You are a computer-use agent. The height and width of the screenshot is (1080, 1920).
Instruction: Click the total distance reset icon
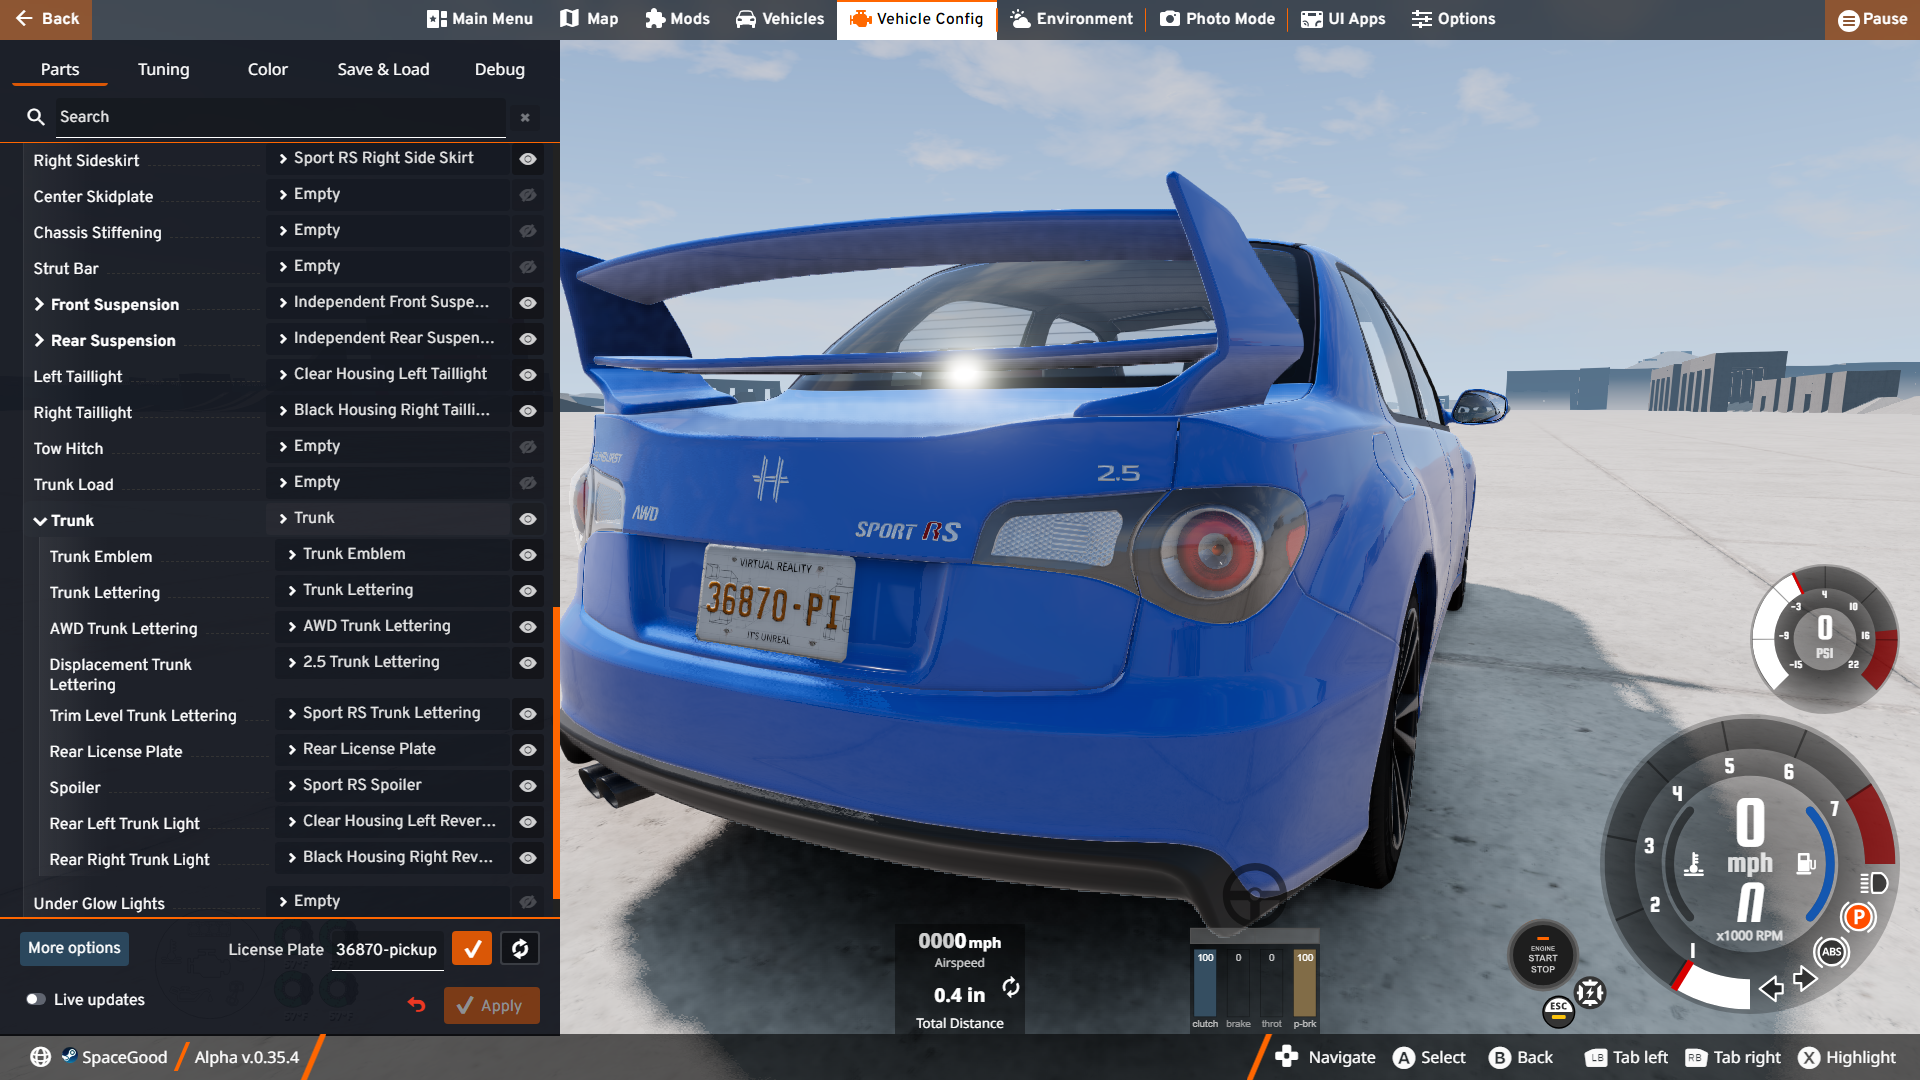coord(1011,988)
